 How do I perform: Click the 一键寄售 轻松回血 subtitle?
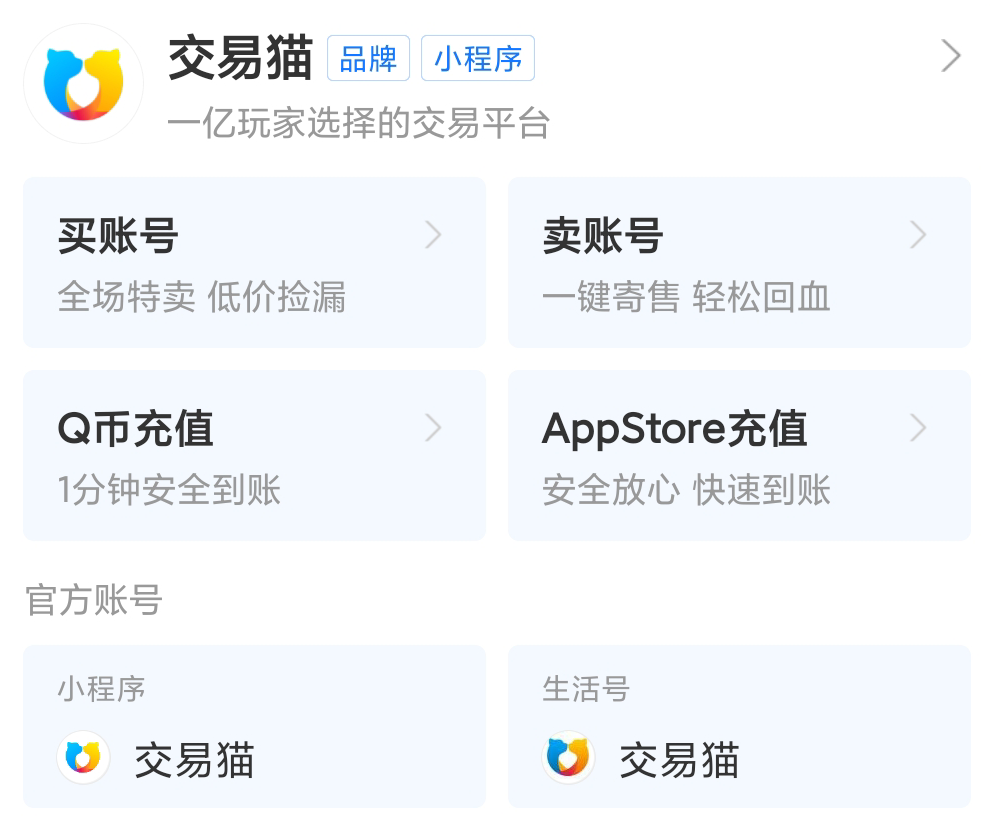pos(686,297)
